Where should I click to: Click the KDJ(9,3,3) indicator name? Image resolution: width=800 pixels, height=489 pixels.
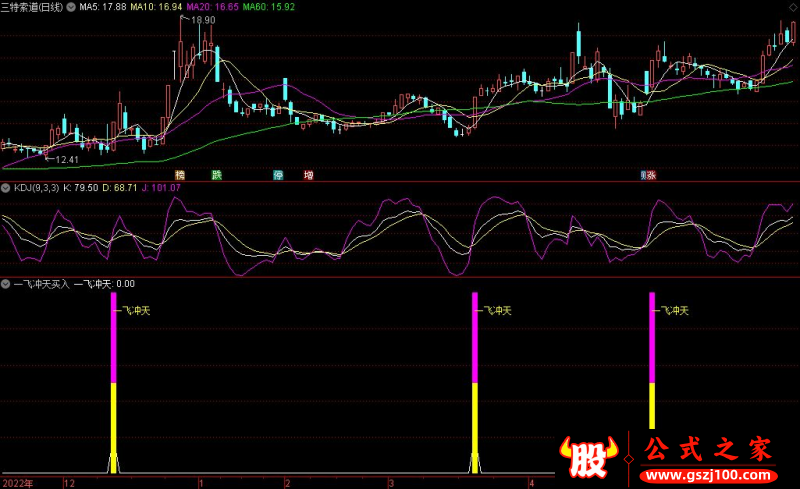(x=36, y=187)
